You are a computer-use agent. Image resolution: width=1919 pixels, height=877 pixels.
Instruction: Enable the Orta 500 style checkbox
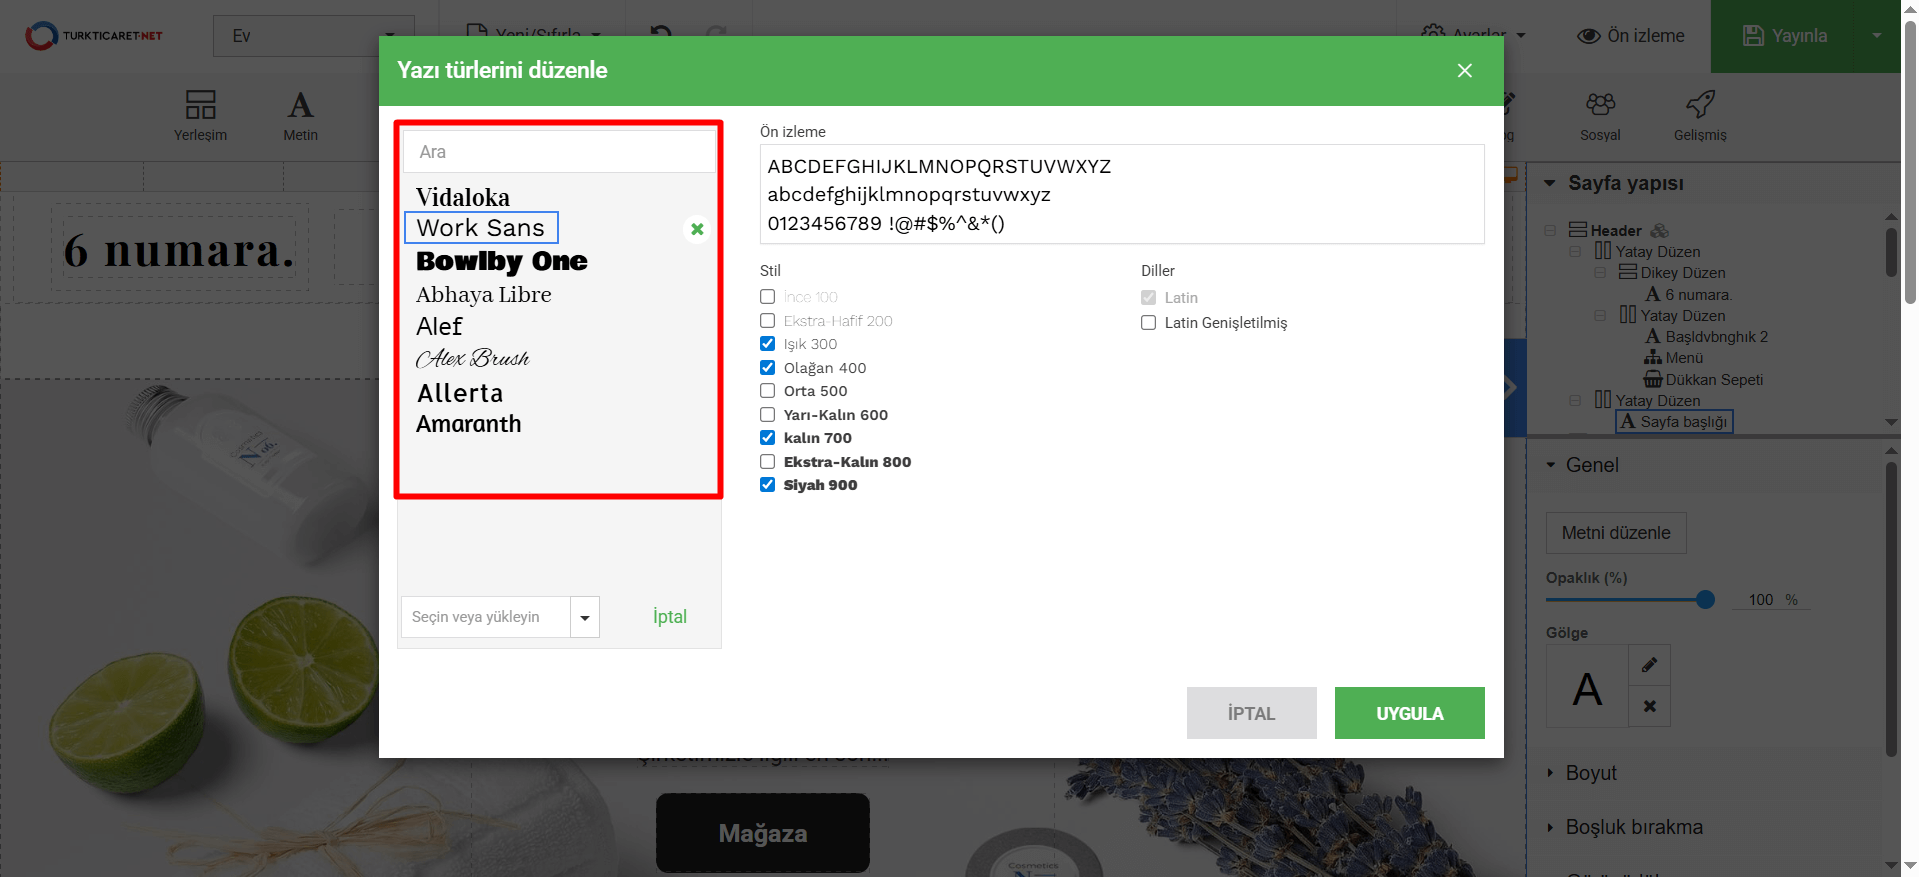768,391
